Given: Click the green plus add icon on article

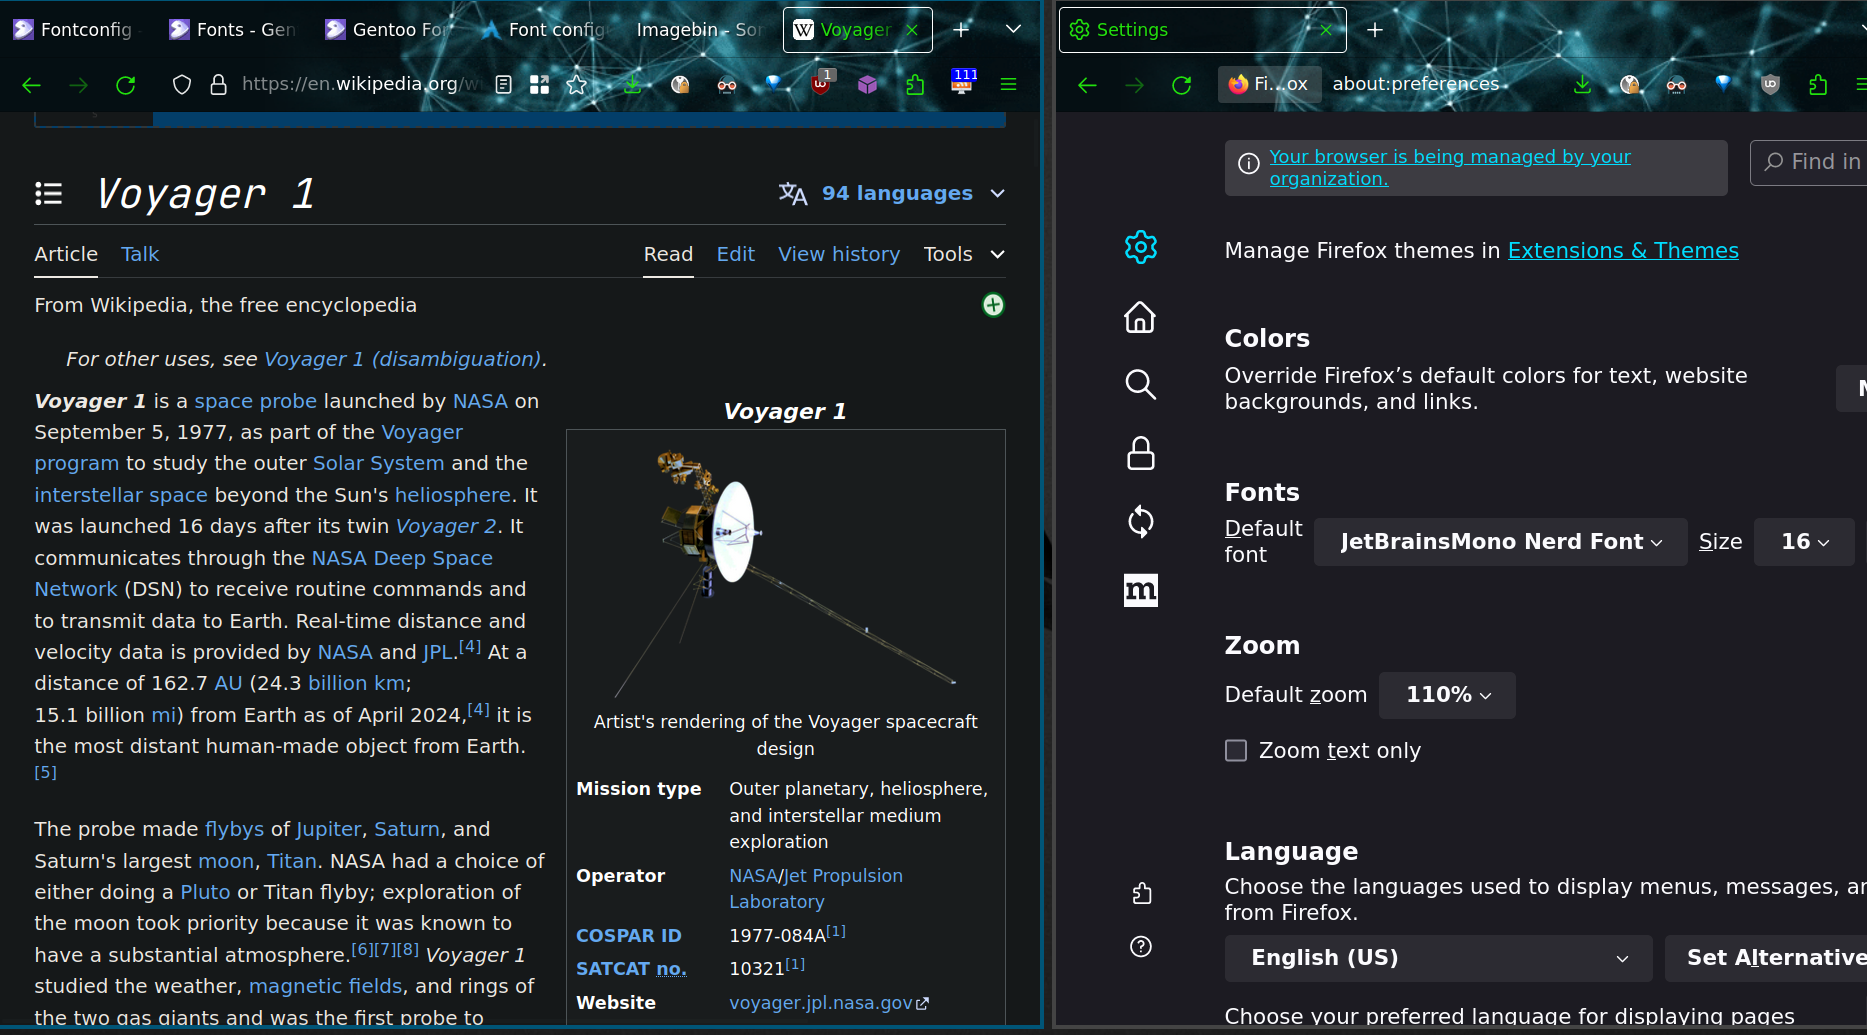Looking at the screenshot, I should pyautogui.click(x=993, y=305).
